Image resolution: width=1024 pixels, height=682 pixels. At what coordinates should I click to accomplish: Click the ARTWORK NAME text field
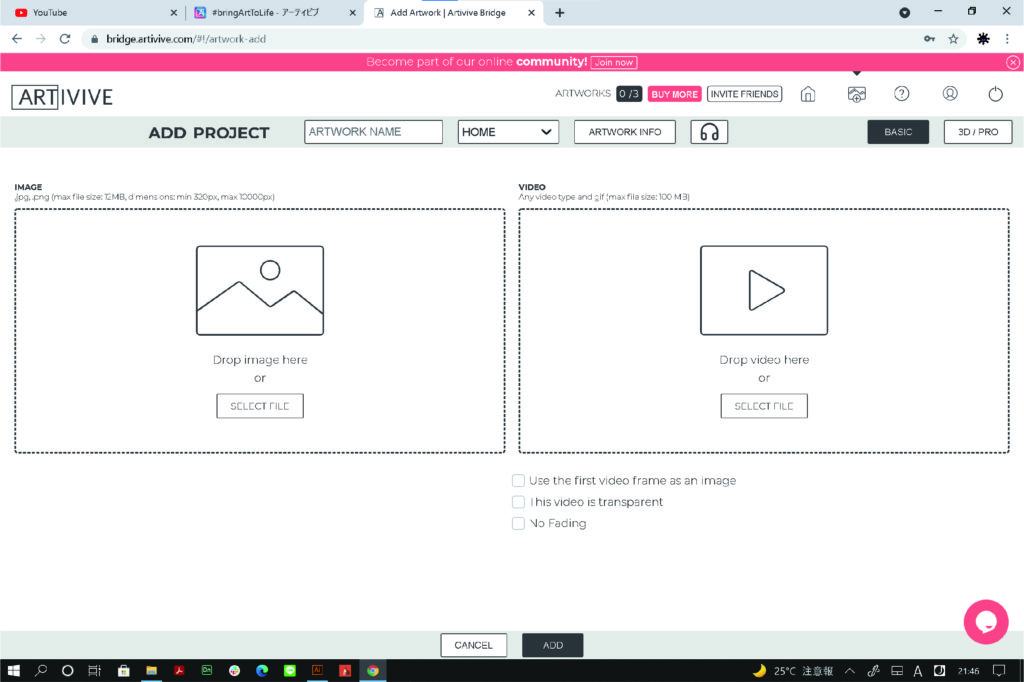[373, 132]
